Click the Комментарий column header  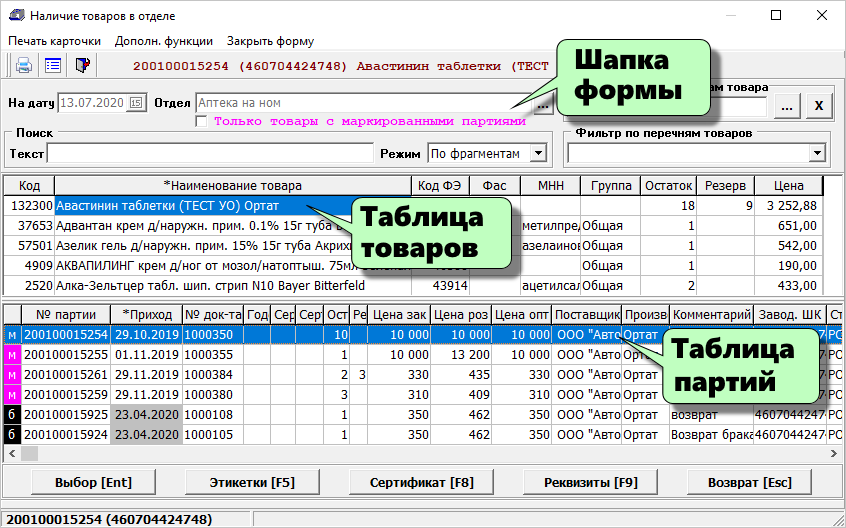712,314
